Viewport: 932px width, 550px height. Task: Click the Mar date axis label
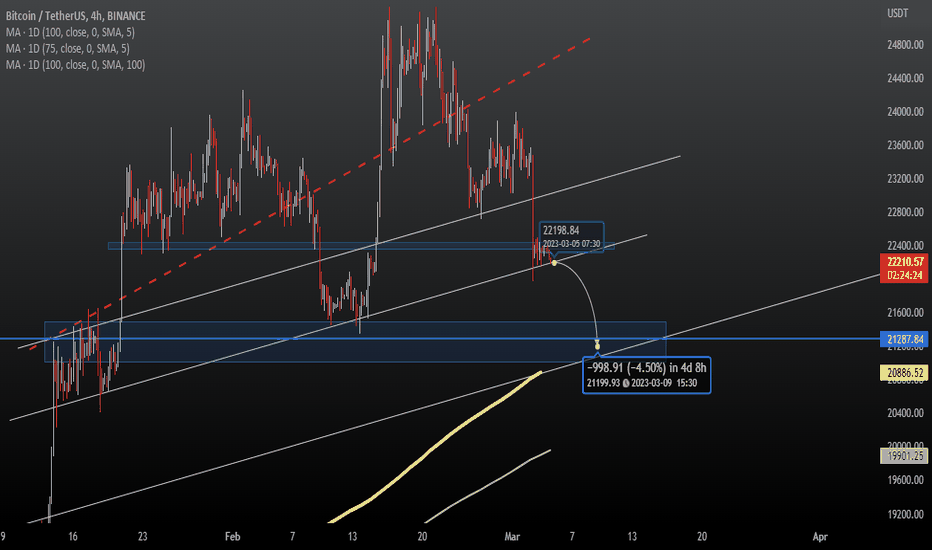(512, 536)
